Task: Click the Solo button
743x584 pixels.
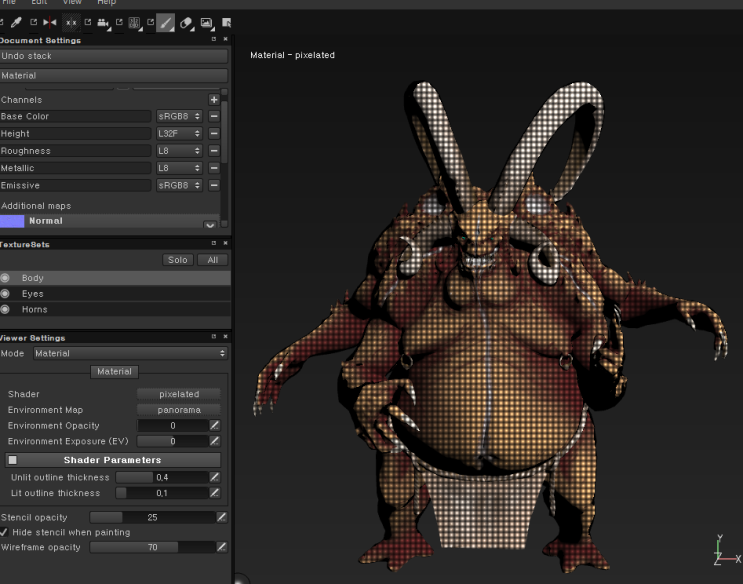Action: tap(178, 260)
